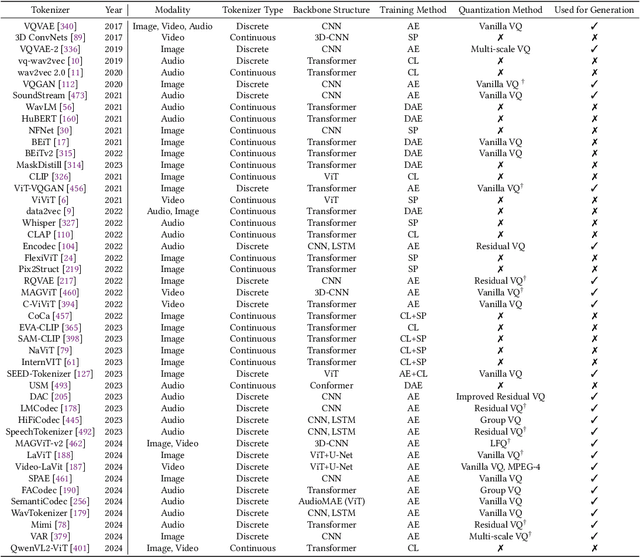Follow reference 78 beside Mimi
The height and width of the screenshot is (558, 640).
(x=62, y=524)
